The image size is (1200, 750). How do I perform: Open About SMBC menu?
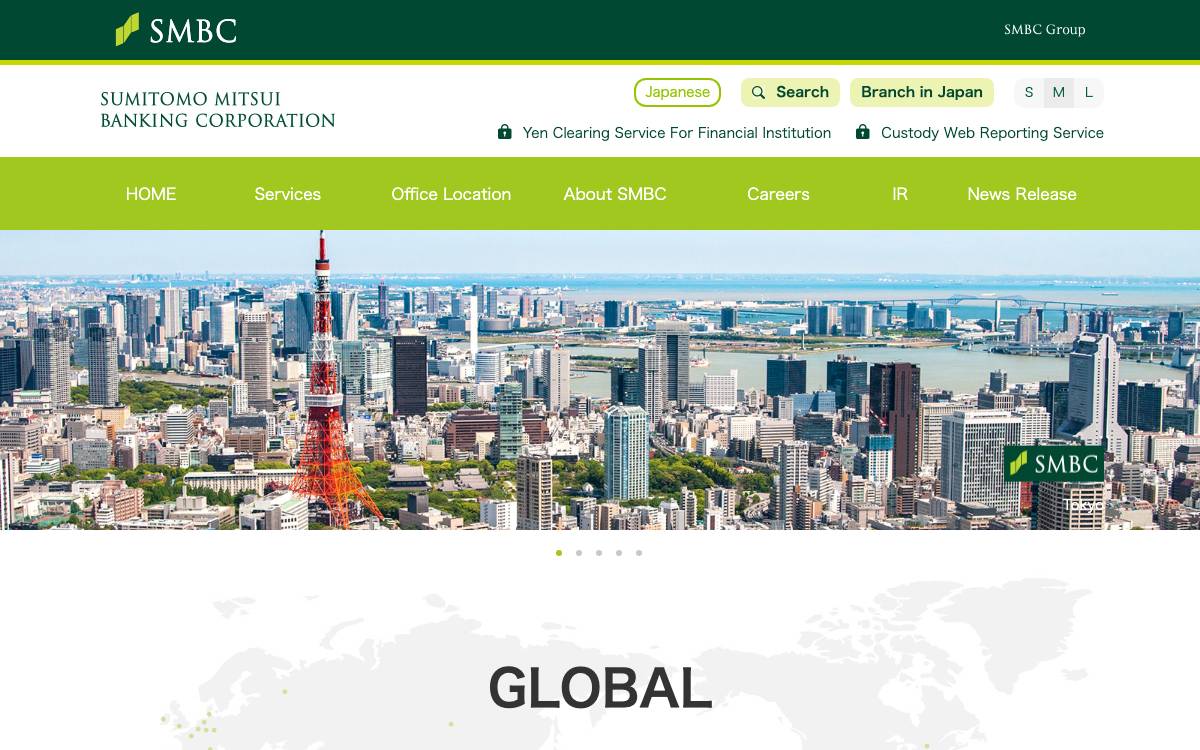pos(615,194)
